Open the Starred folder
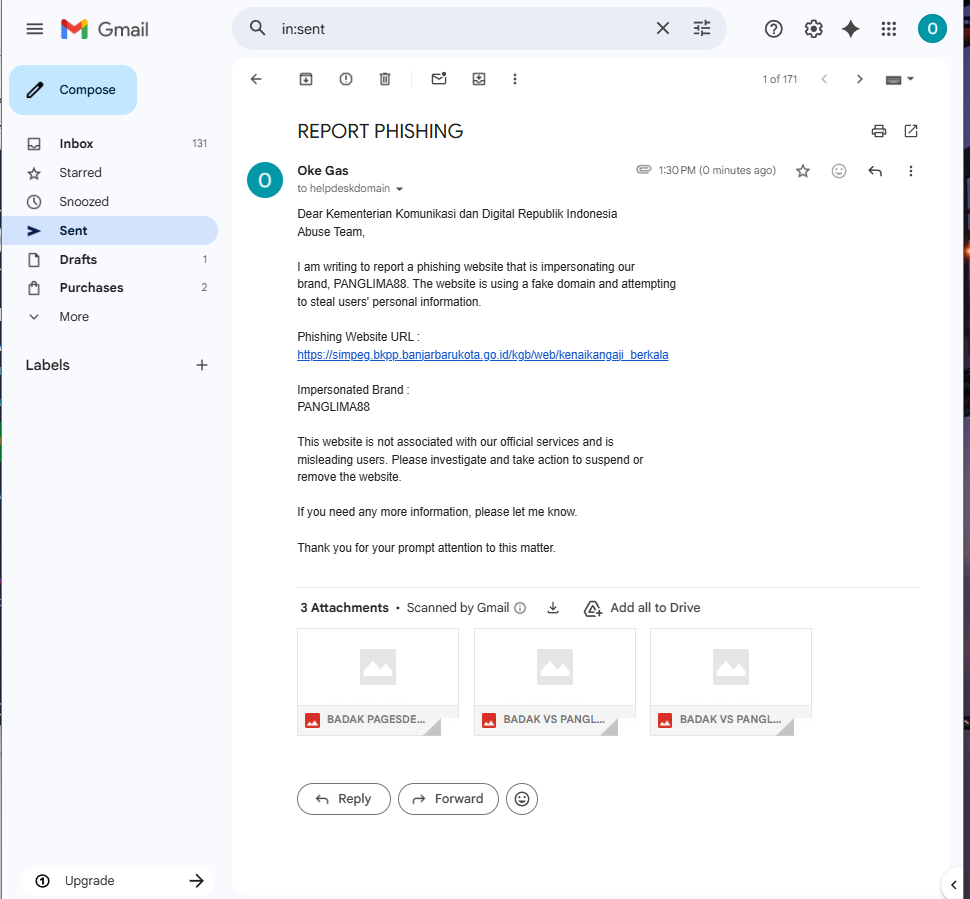The height and width of the screenshot is (899, 970). (x=110, y=173)
